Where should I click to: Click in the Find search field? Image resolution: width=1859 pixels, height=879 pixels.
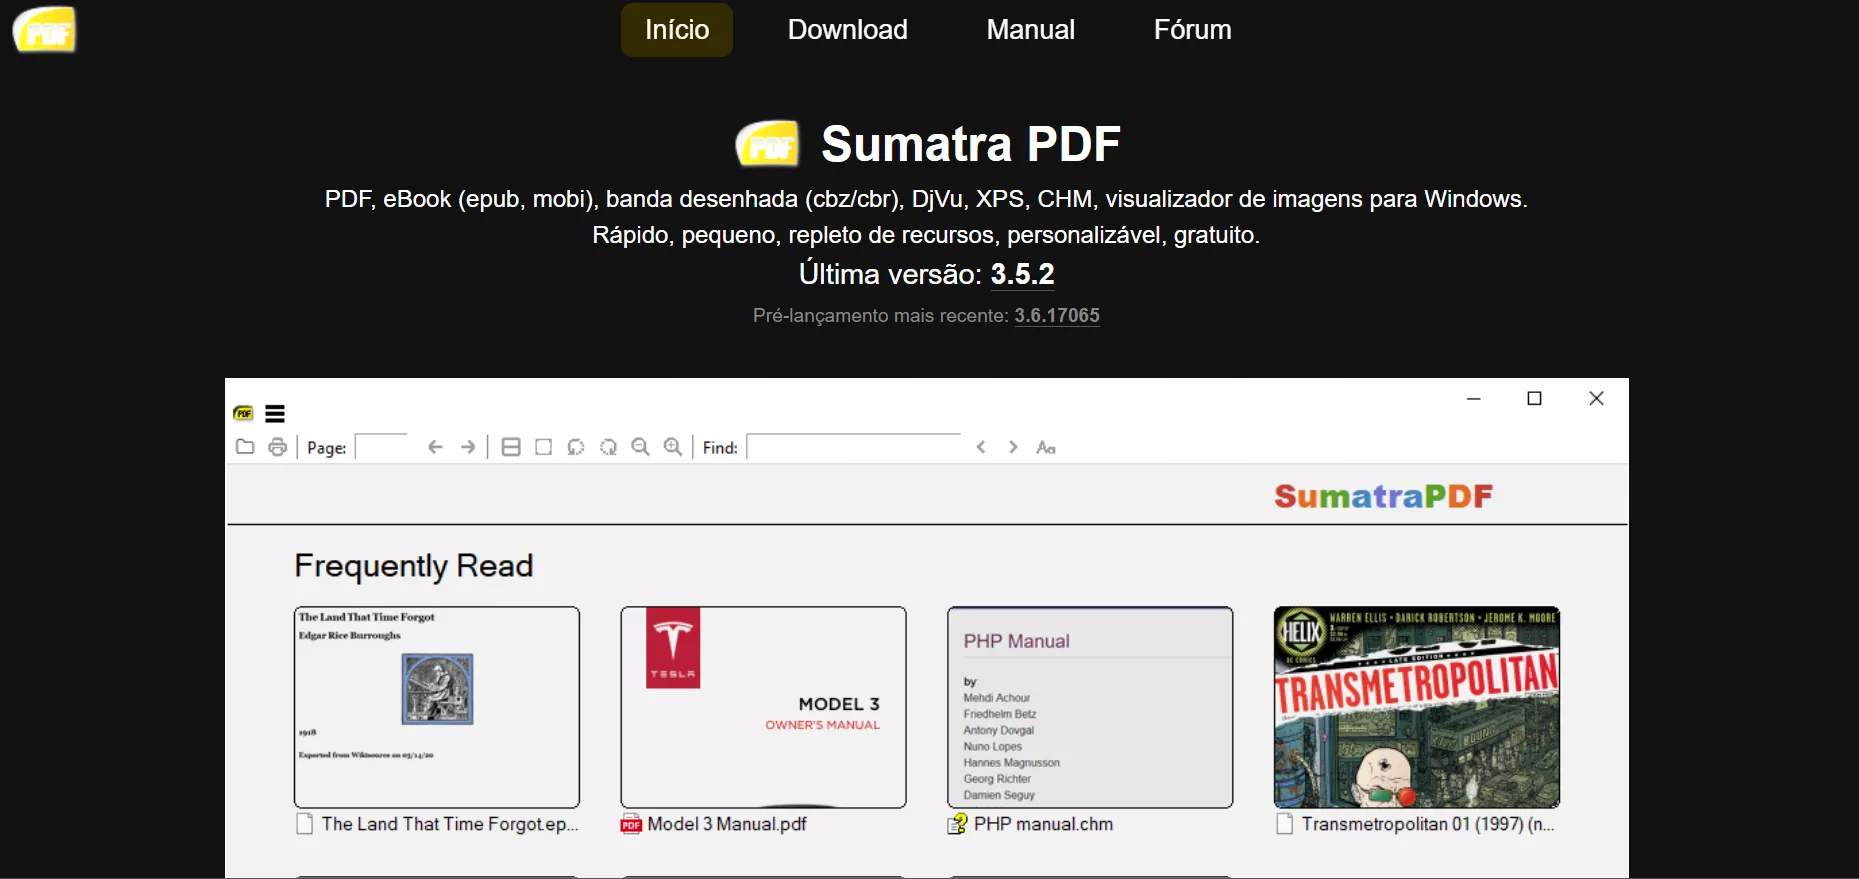click(854, 447)
